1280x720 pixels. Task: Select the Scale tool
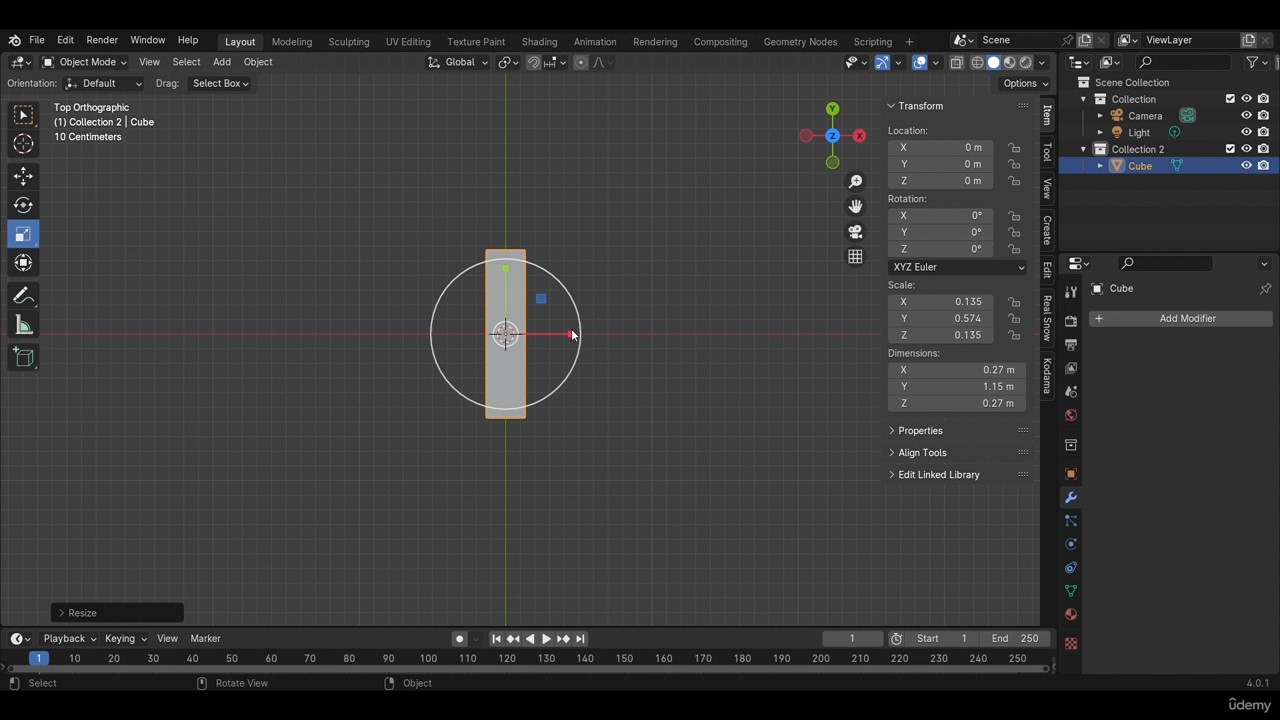coord(23,234)
